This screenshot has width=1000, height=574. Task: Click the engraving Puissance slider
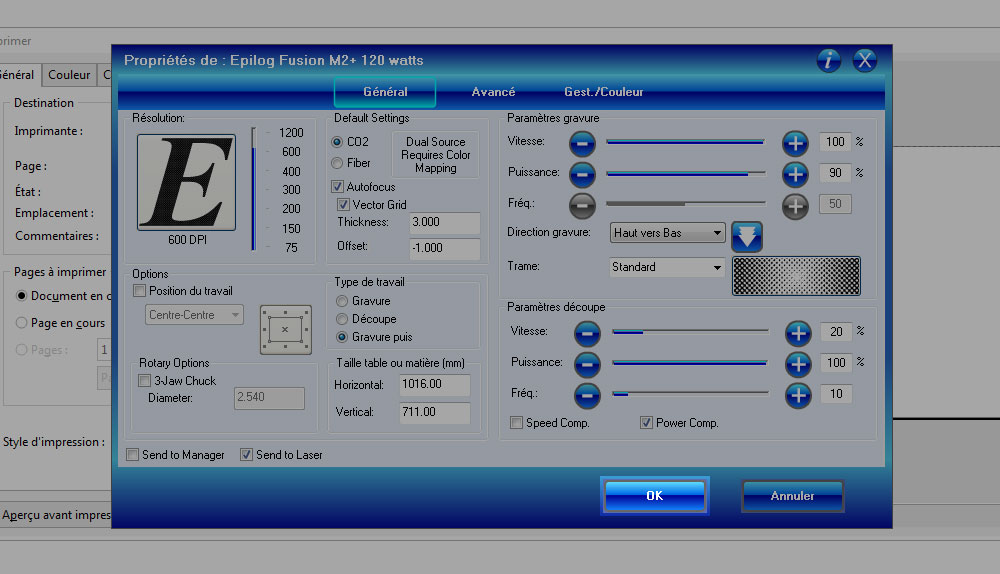(686, 173)
